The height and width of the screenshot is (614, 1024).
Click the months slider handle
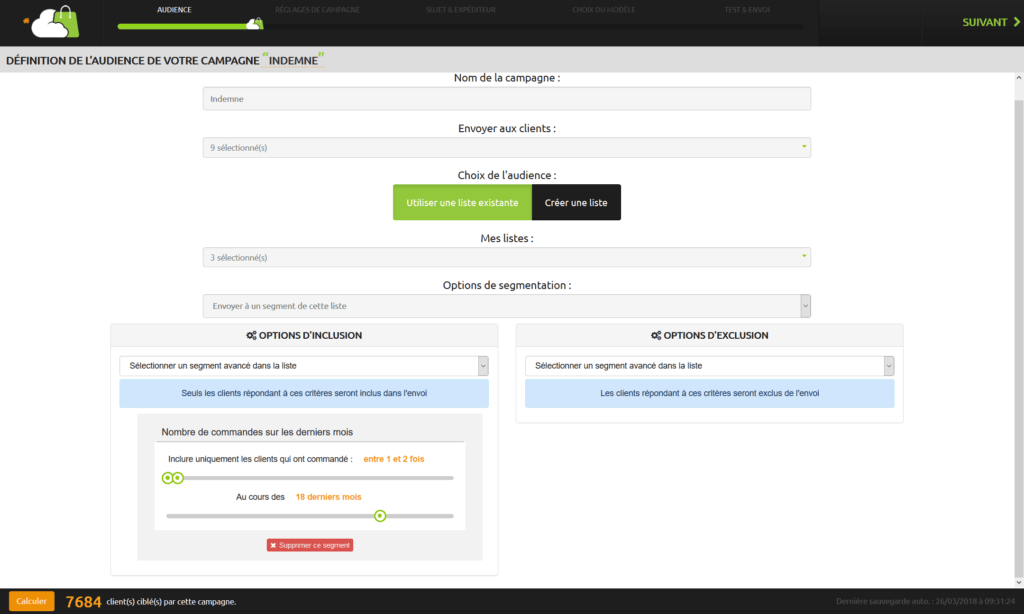380,516
